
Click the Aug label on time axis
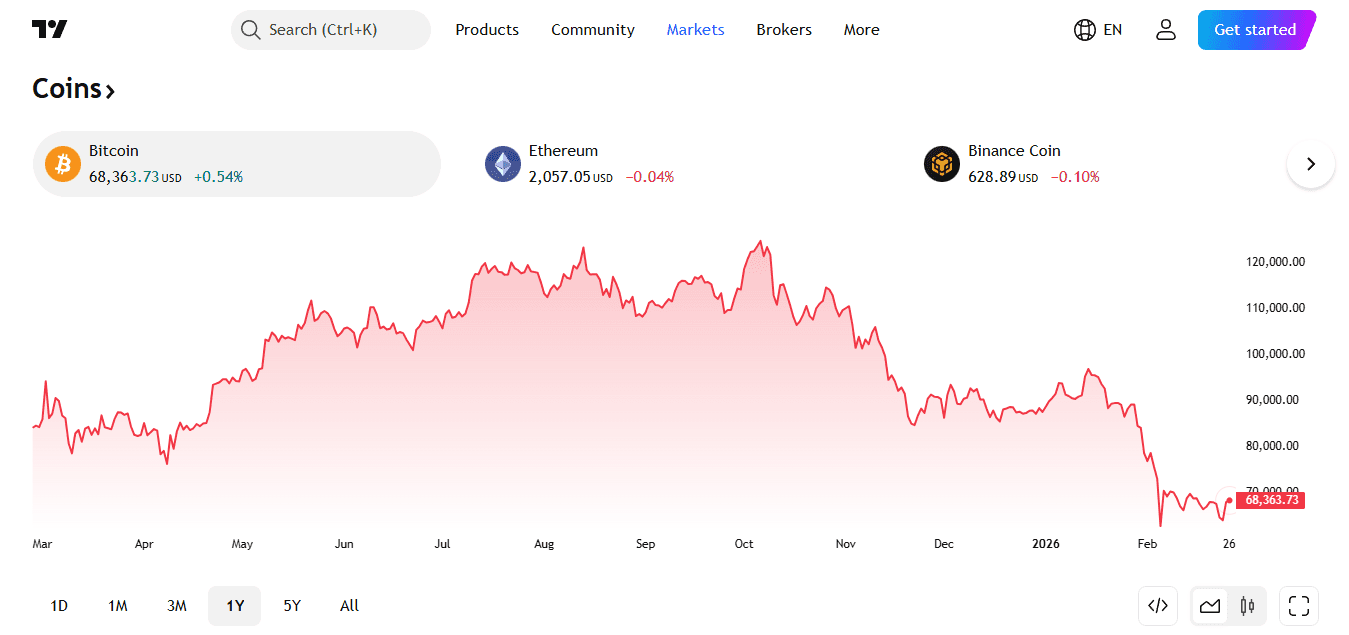pos(544,544)
